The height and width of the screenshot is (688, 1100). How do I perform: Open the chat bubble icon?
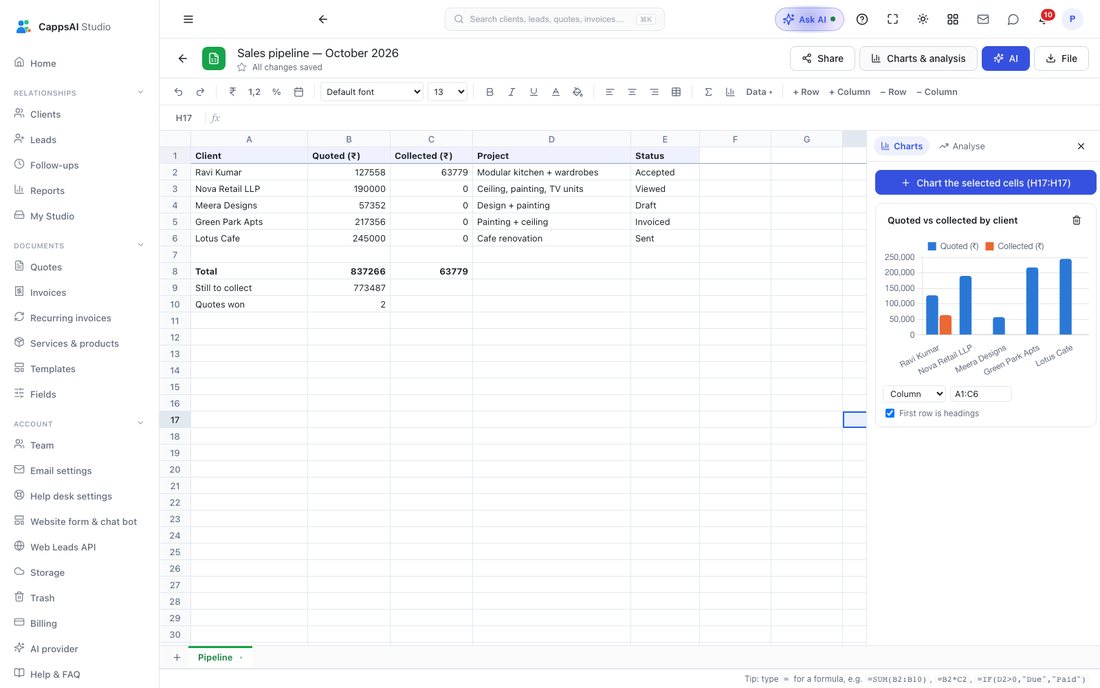pyautogui.click(x=1013, y=20)
